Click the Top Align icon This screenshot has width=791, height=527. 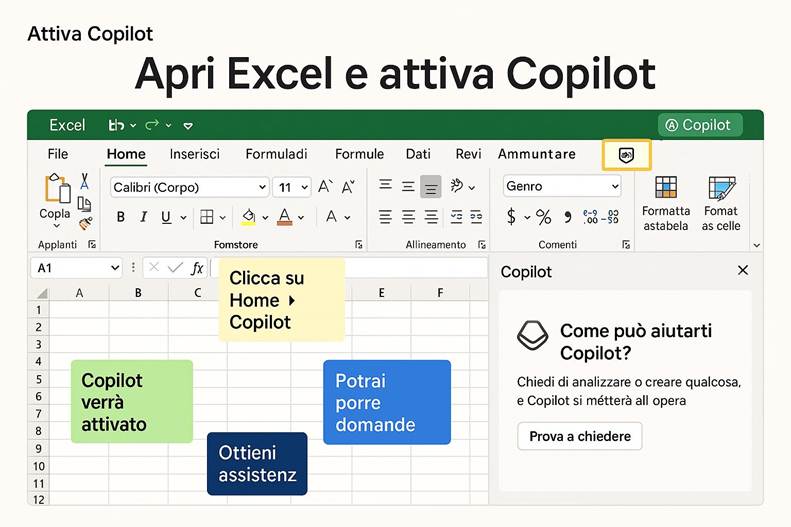click(385, 186)
